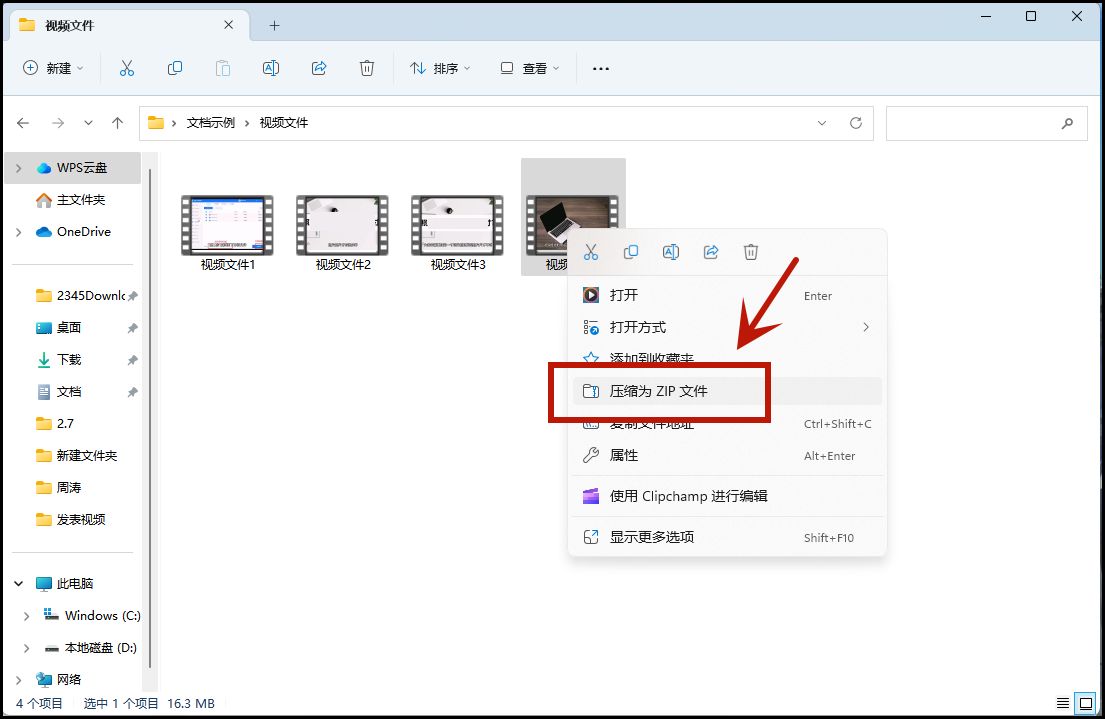Open the 查看 view dropdown
This screenshot has height=719, width=1105.
point(529,67)
